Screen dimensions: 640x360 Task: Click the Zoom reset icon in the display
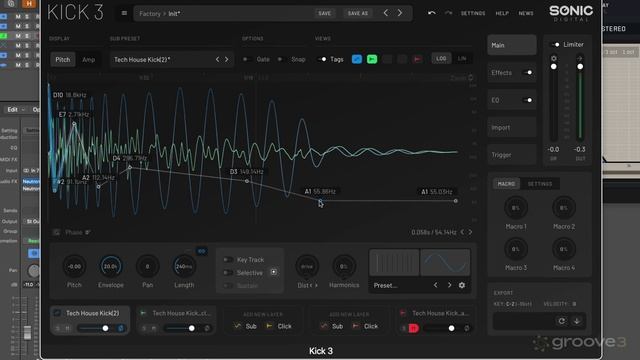(x=471, y=78)
